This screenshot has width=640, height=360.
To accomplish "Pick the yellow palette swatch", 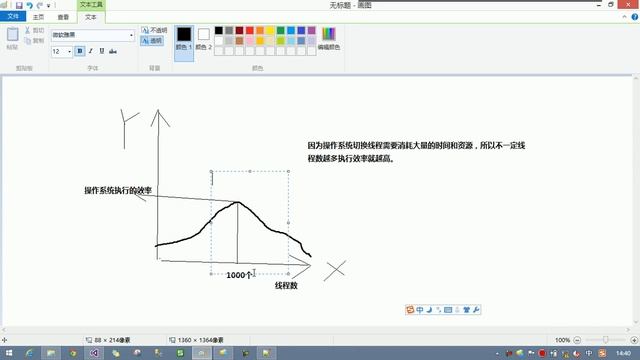I will 270,30.
